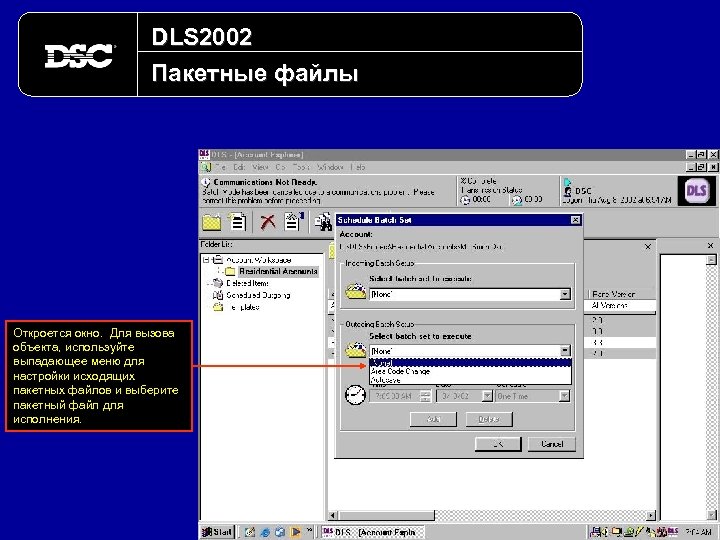Open the Help menu
The image size is (720, 540).
[358, 167]
